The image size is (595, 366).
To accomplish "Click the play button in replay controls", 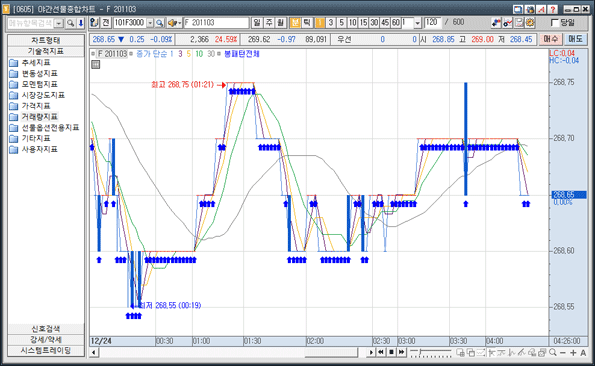I will [371, 352].
